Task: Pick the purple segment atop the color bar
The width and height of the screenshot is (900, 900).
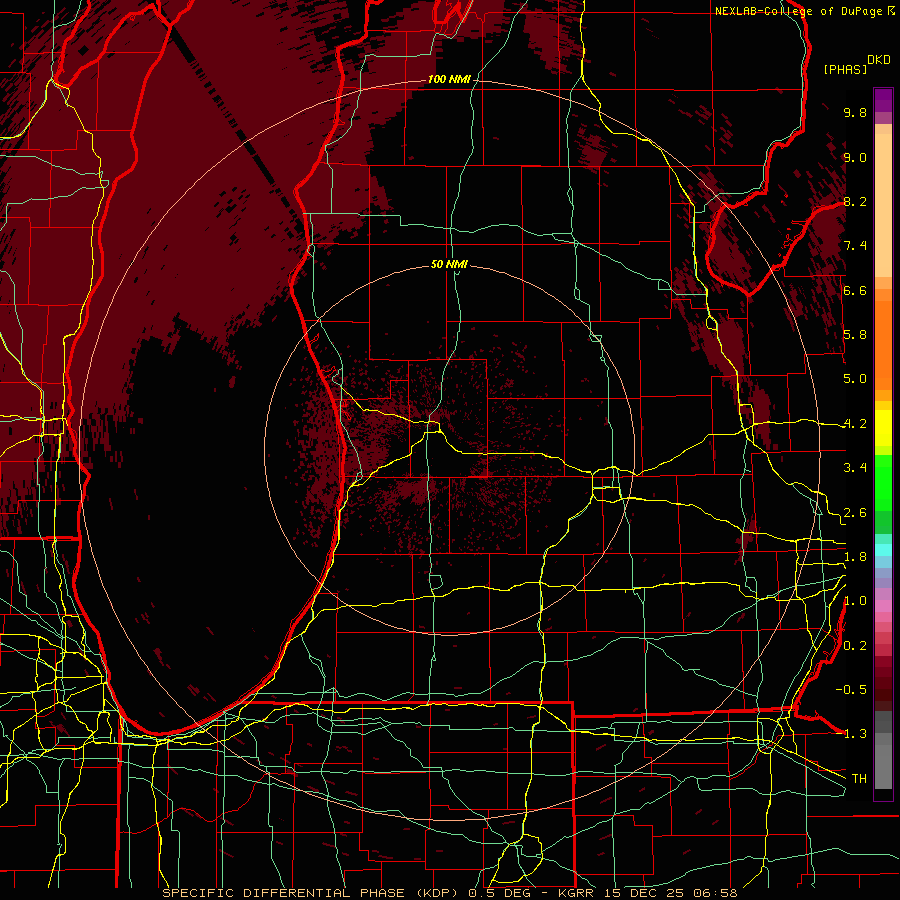Action: click(883, 100)
